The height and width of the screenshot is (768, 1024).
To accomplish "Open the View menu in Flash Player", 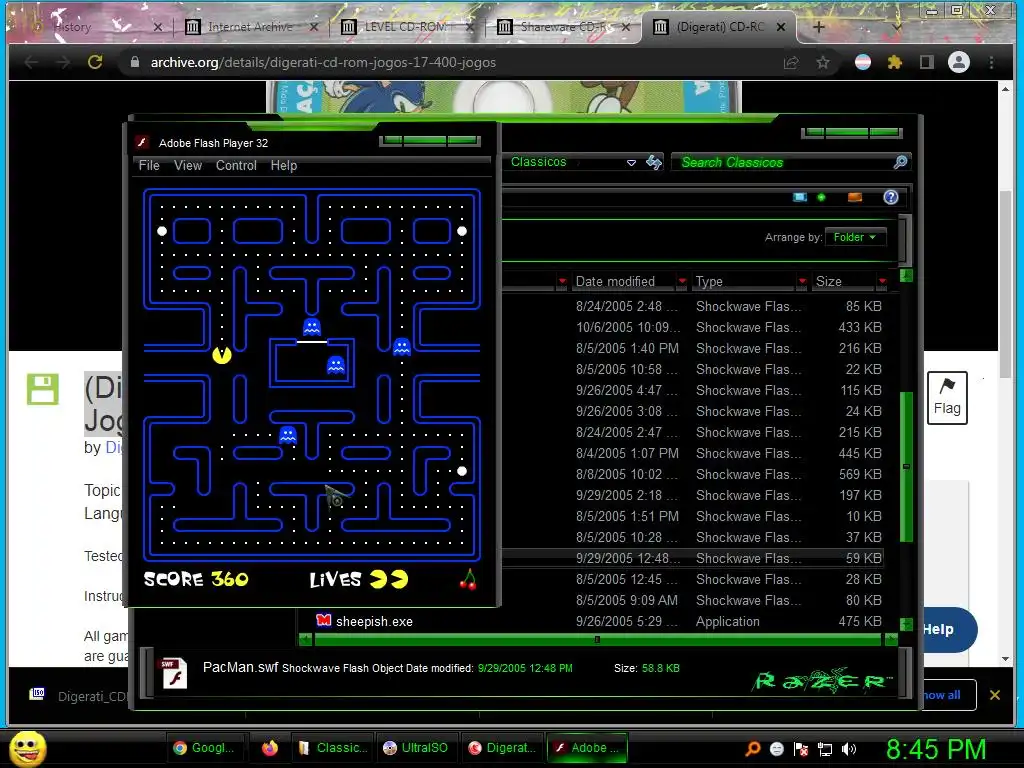I will pyautogui.click(x=187, y=165).
